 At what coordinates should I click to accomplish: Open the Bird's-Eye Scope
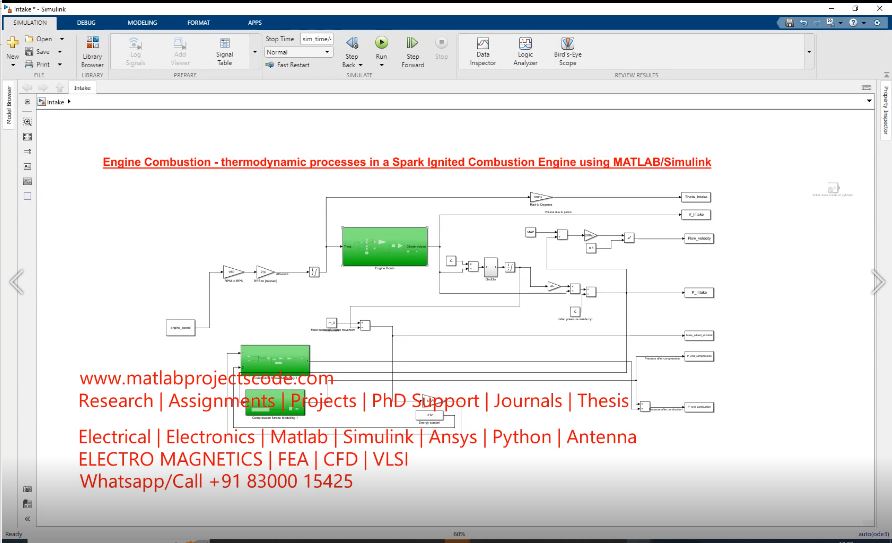coord(567,49)
